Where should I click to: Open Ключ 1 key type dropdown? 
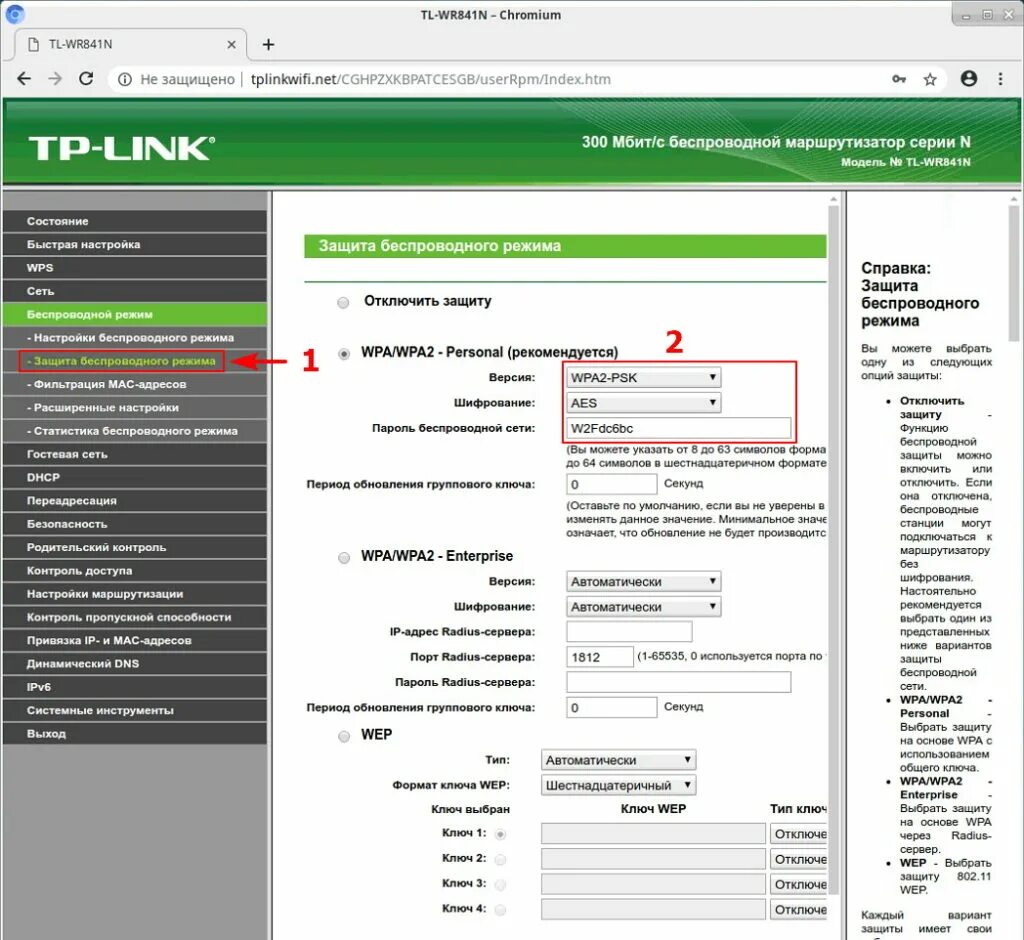coord(798,834)
